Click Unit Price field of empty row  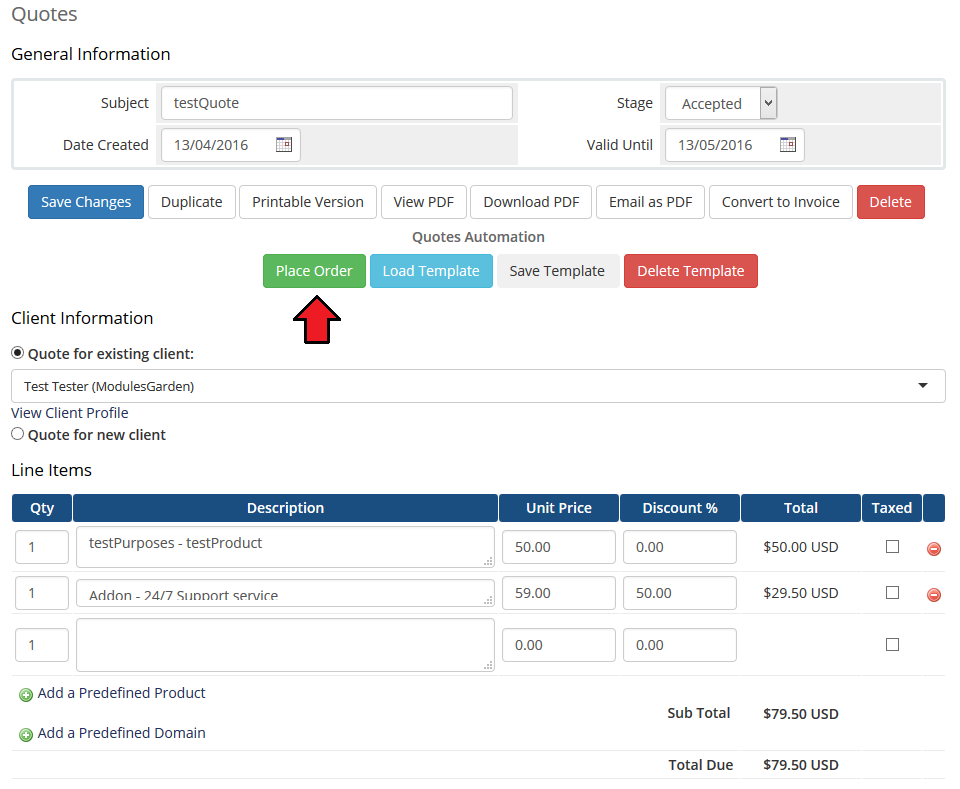558,645
